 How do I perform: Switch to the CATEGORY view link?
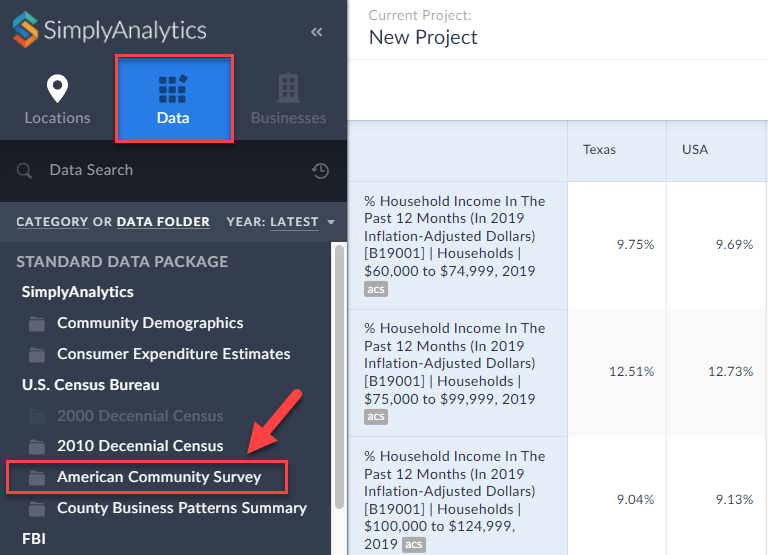point(52,222)
